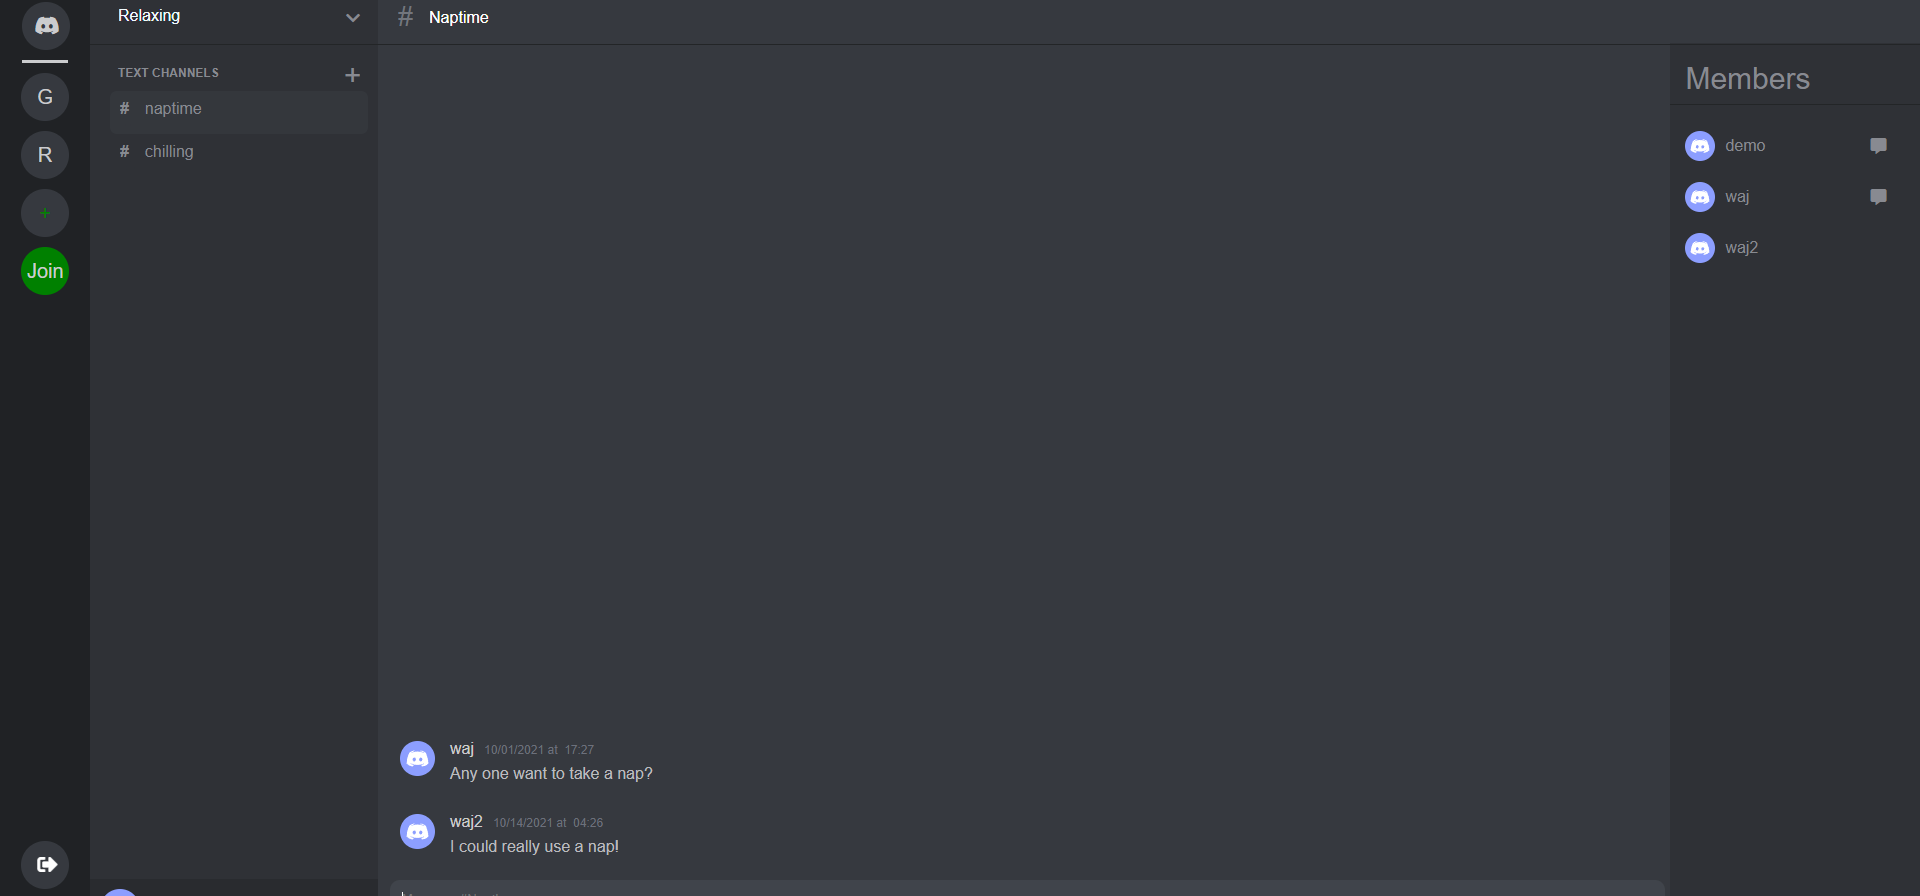The height and width of the screenshot is (896, 1920).
Task: Switch to the chilling text channel
Action: click(x=239, y=152)
